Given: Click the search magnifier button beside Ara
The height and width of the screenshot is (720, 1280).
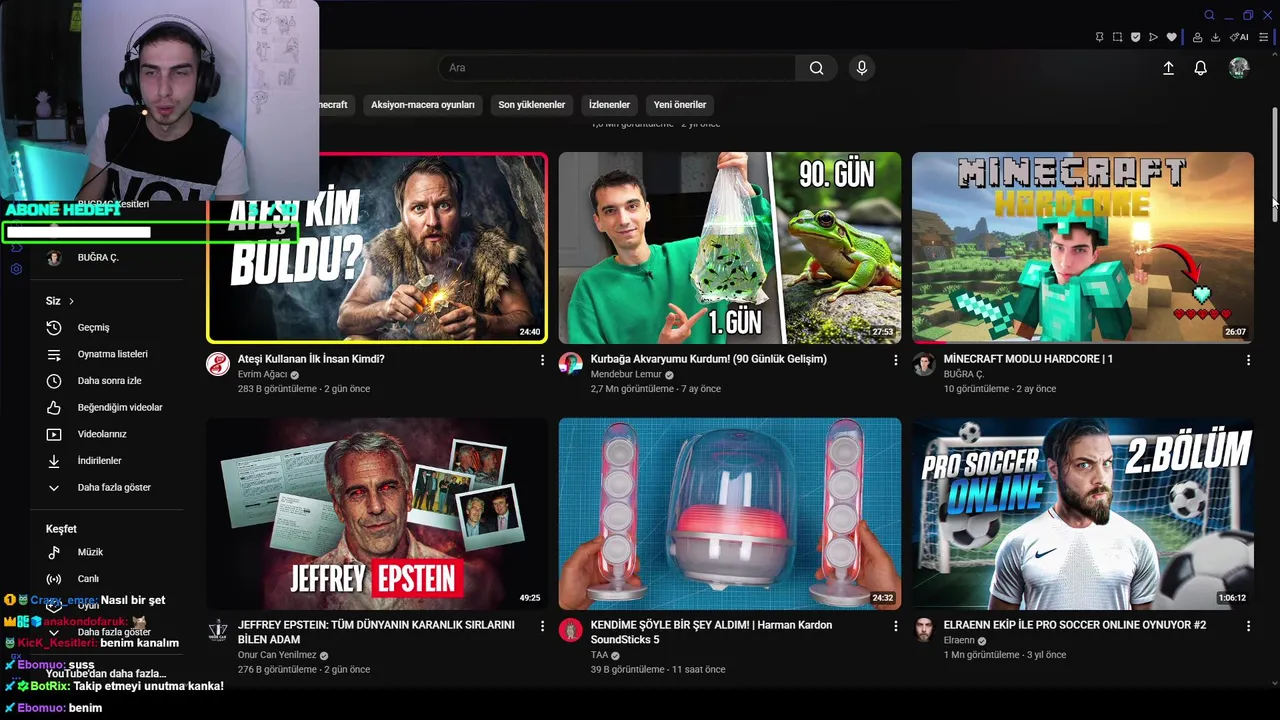Looking at the screenshot, I should 817,68.
